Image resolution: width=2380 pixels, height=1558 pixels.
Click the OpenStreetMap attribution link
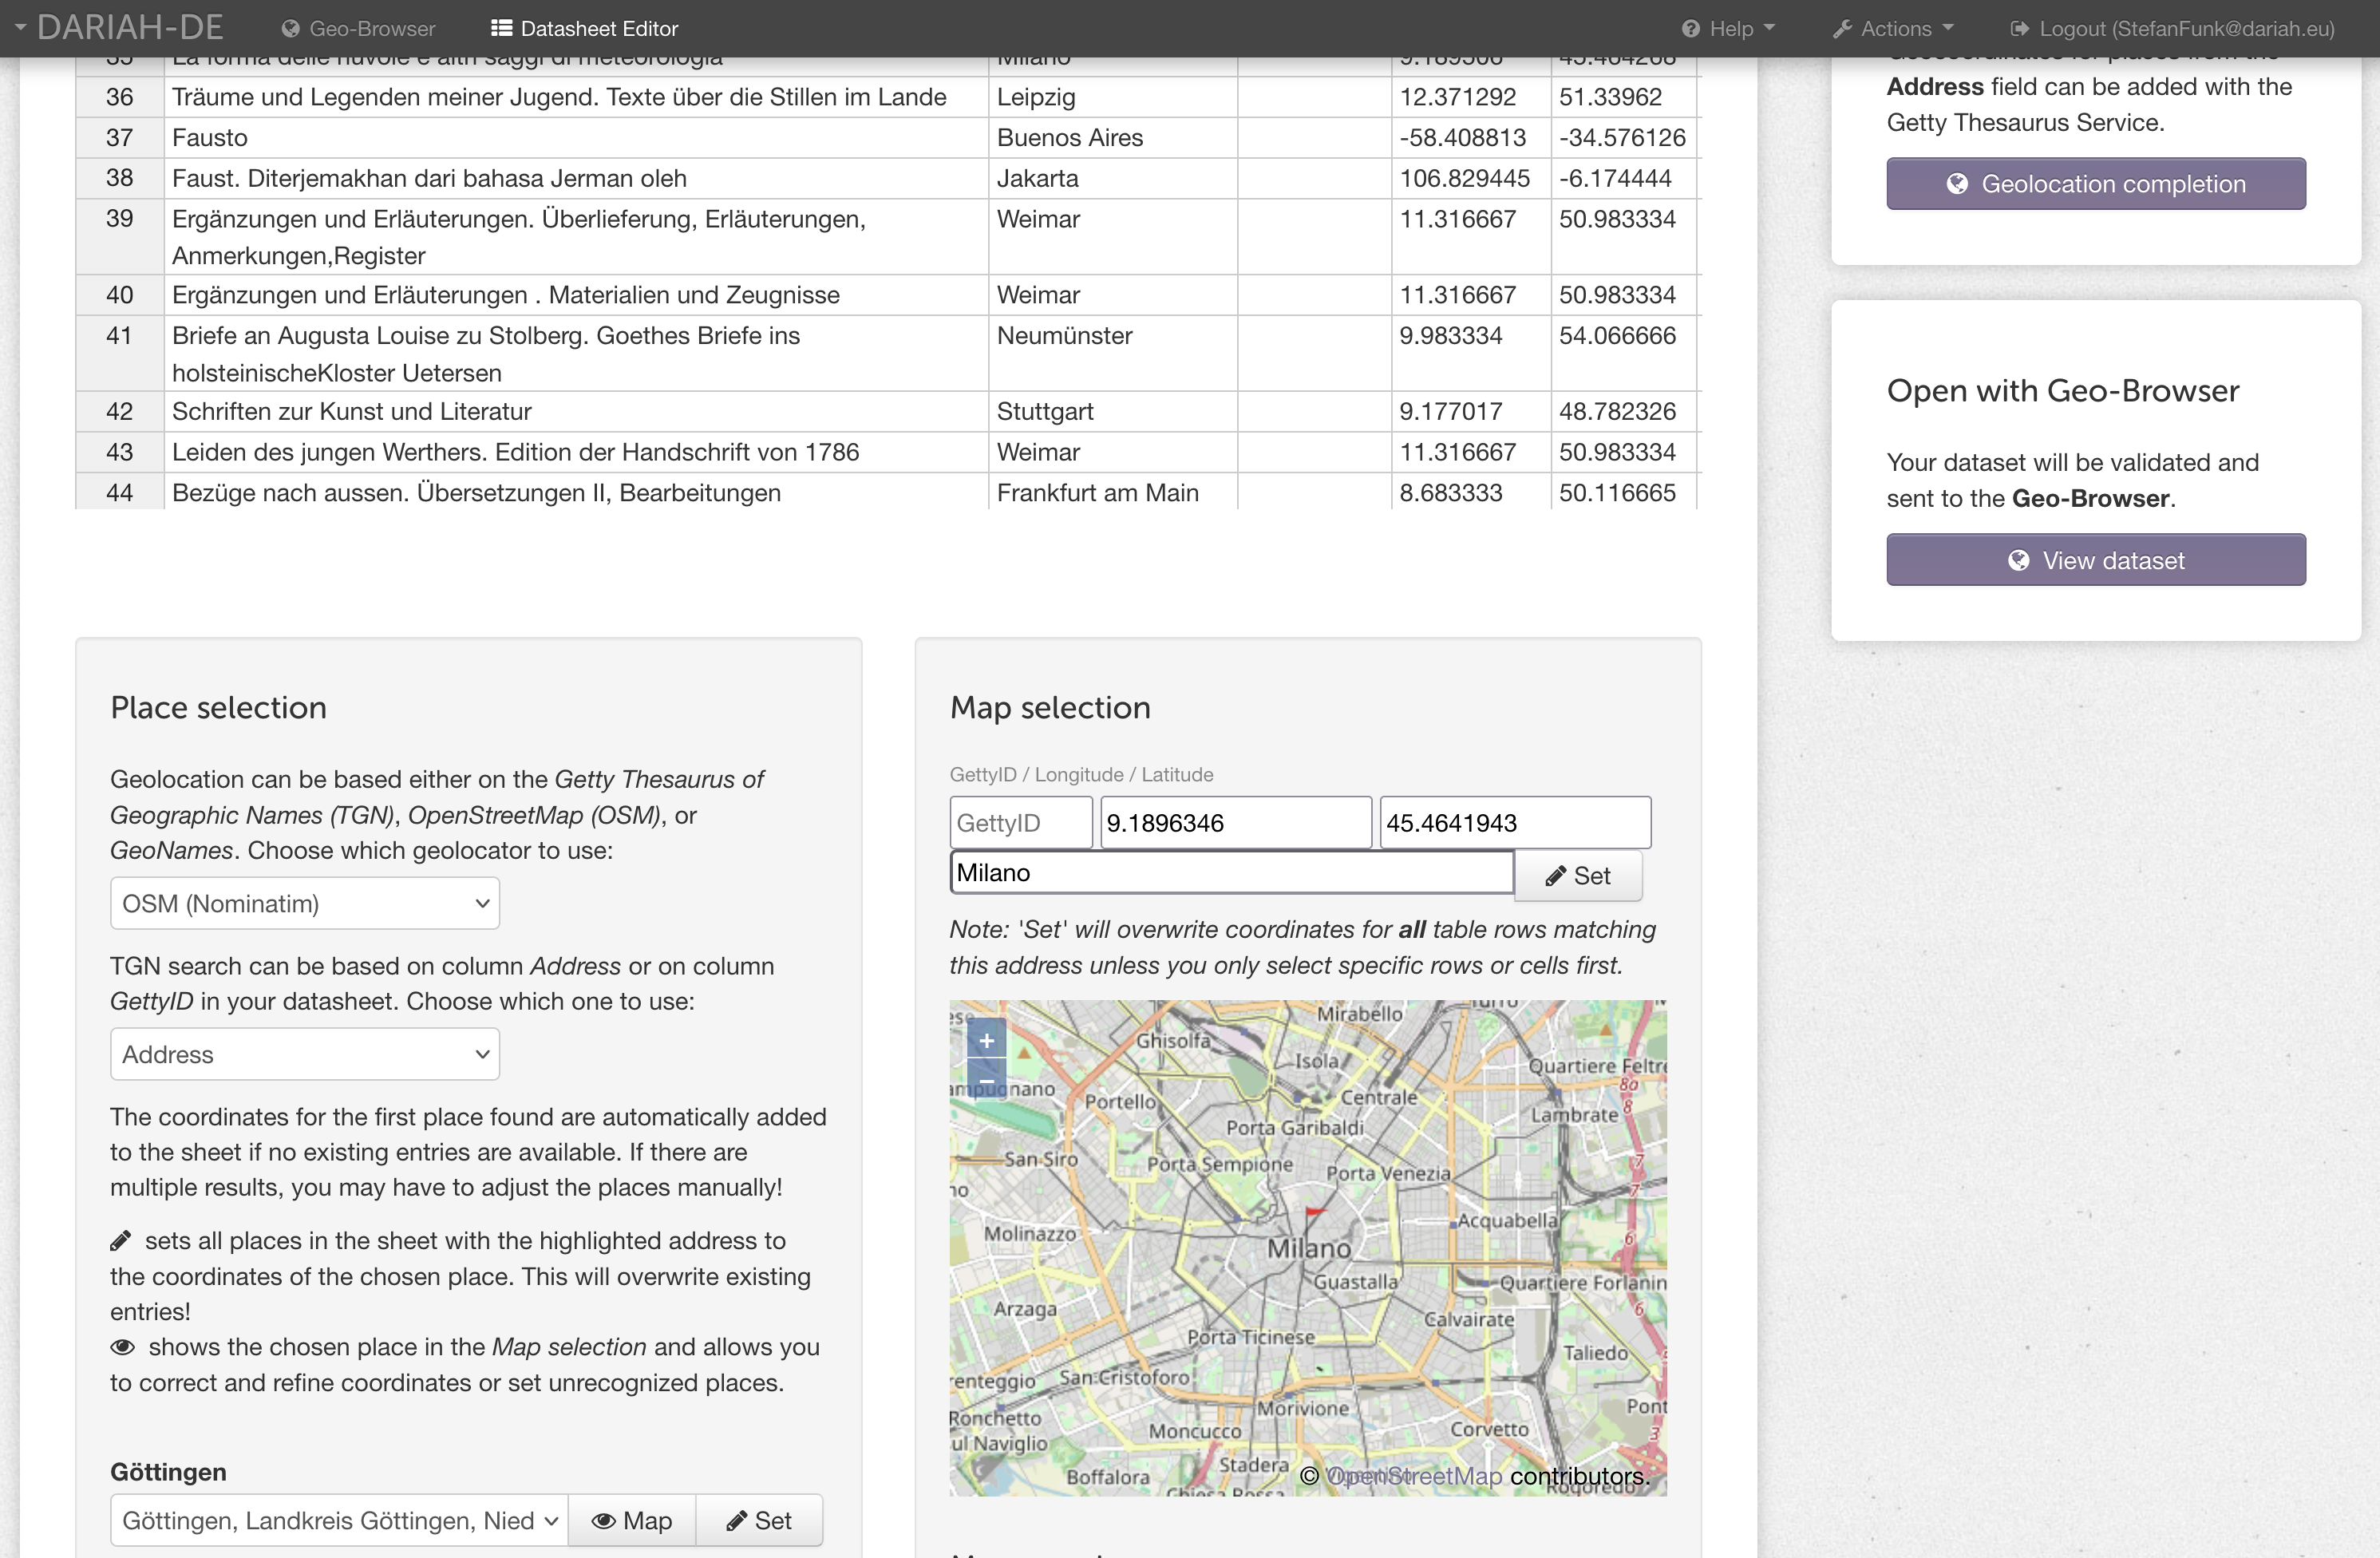pyautogui.click(x=1413, y=1476)
